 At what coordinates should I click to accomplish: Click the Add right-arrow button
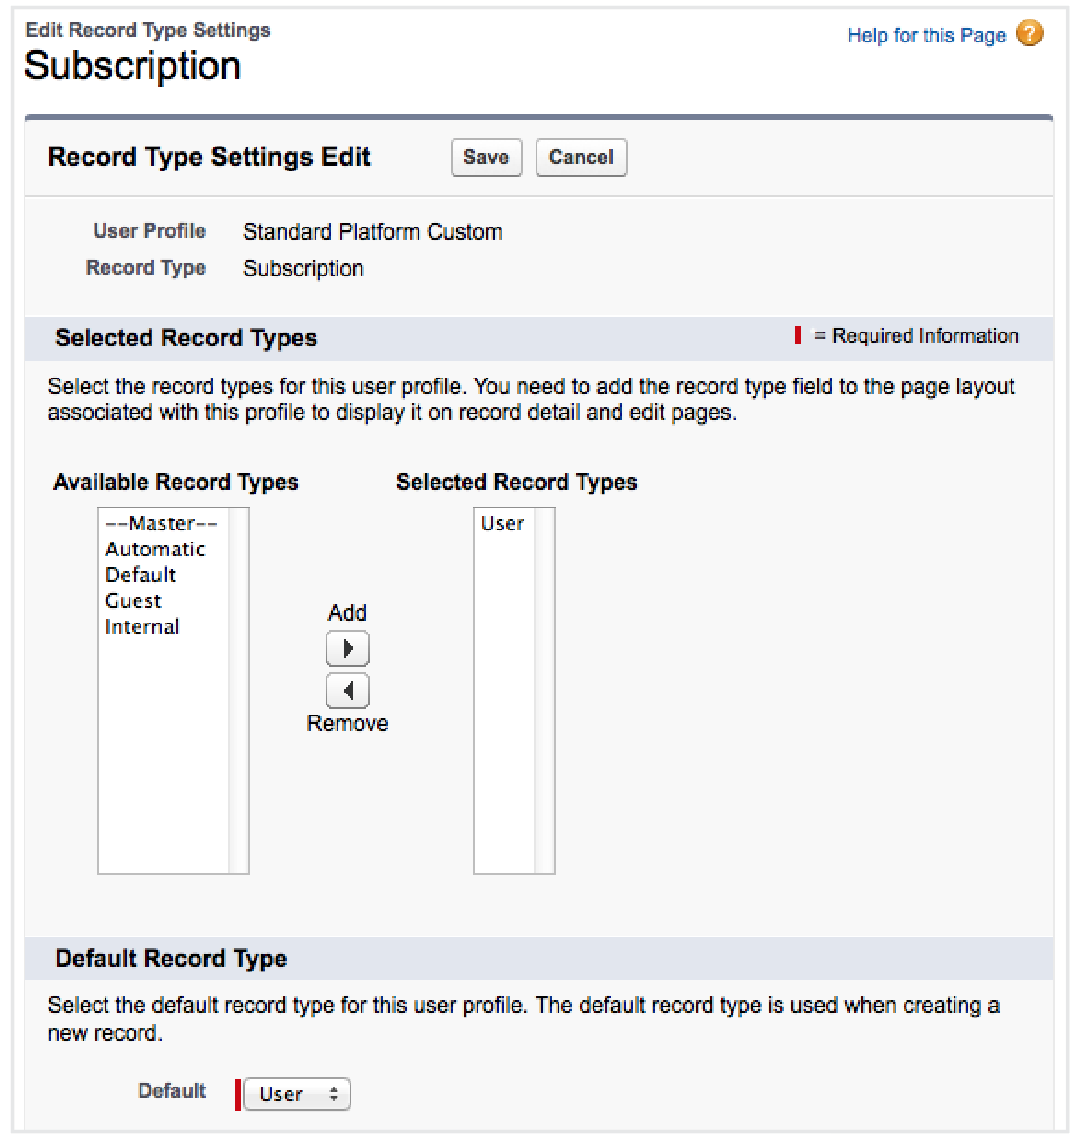point(348,649)
